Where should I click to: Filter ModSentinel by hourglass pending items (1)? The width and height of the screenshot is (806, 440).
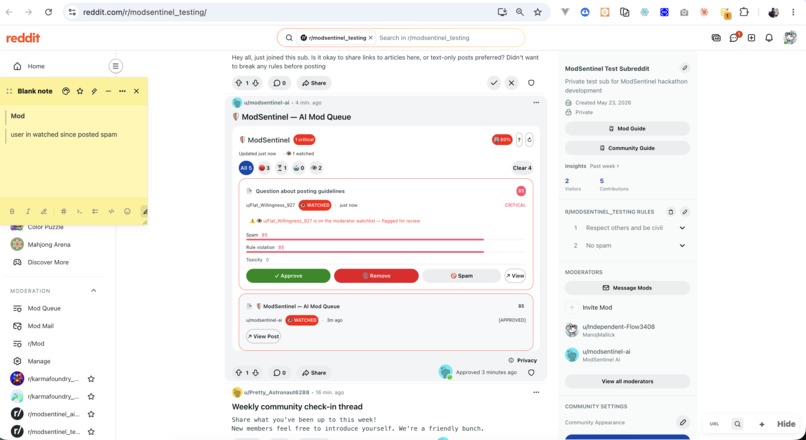coord(281,168)
